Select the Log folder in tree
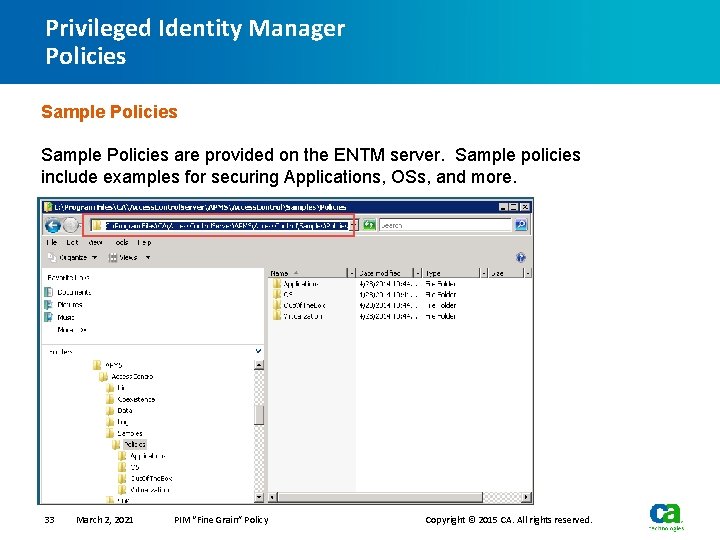Viewport: 720px width, 540px height. (x=122, y=422)
